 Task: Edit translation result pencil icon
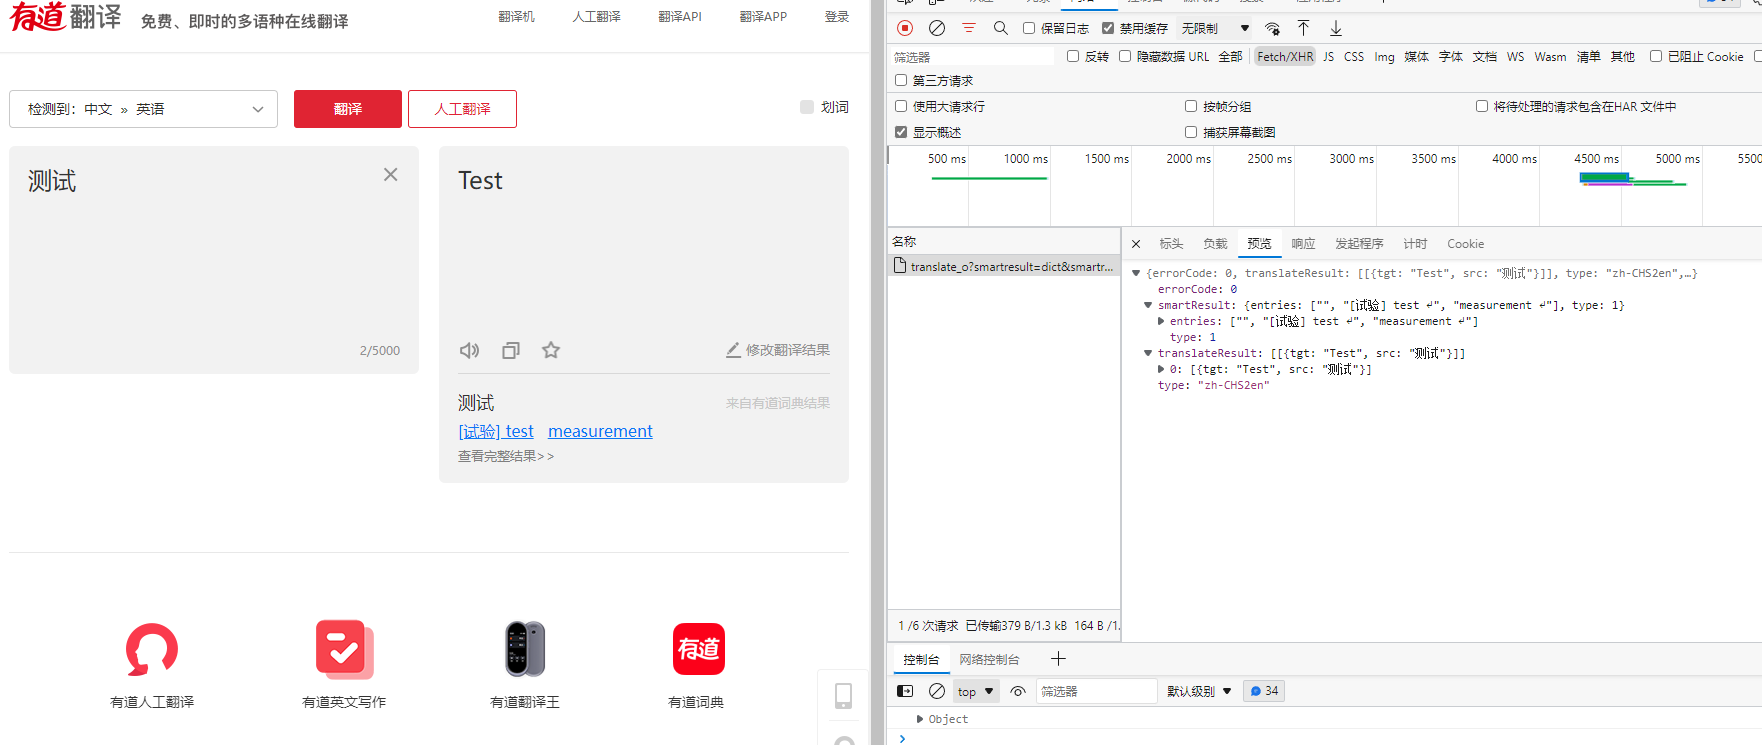733,350
